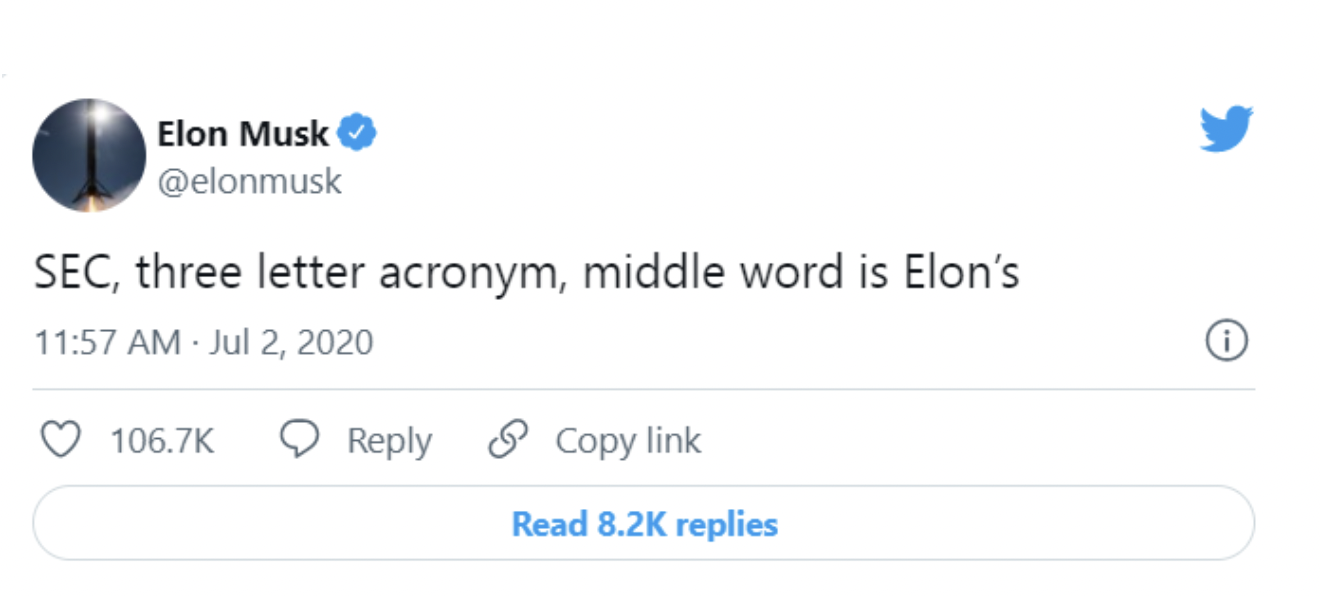Click the chain link icon
Viewport: 1320px width, 596px height.
507,441
